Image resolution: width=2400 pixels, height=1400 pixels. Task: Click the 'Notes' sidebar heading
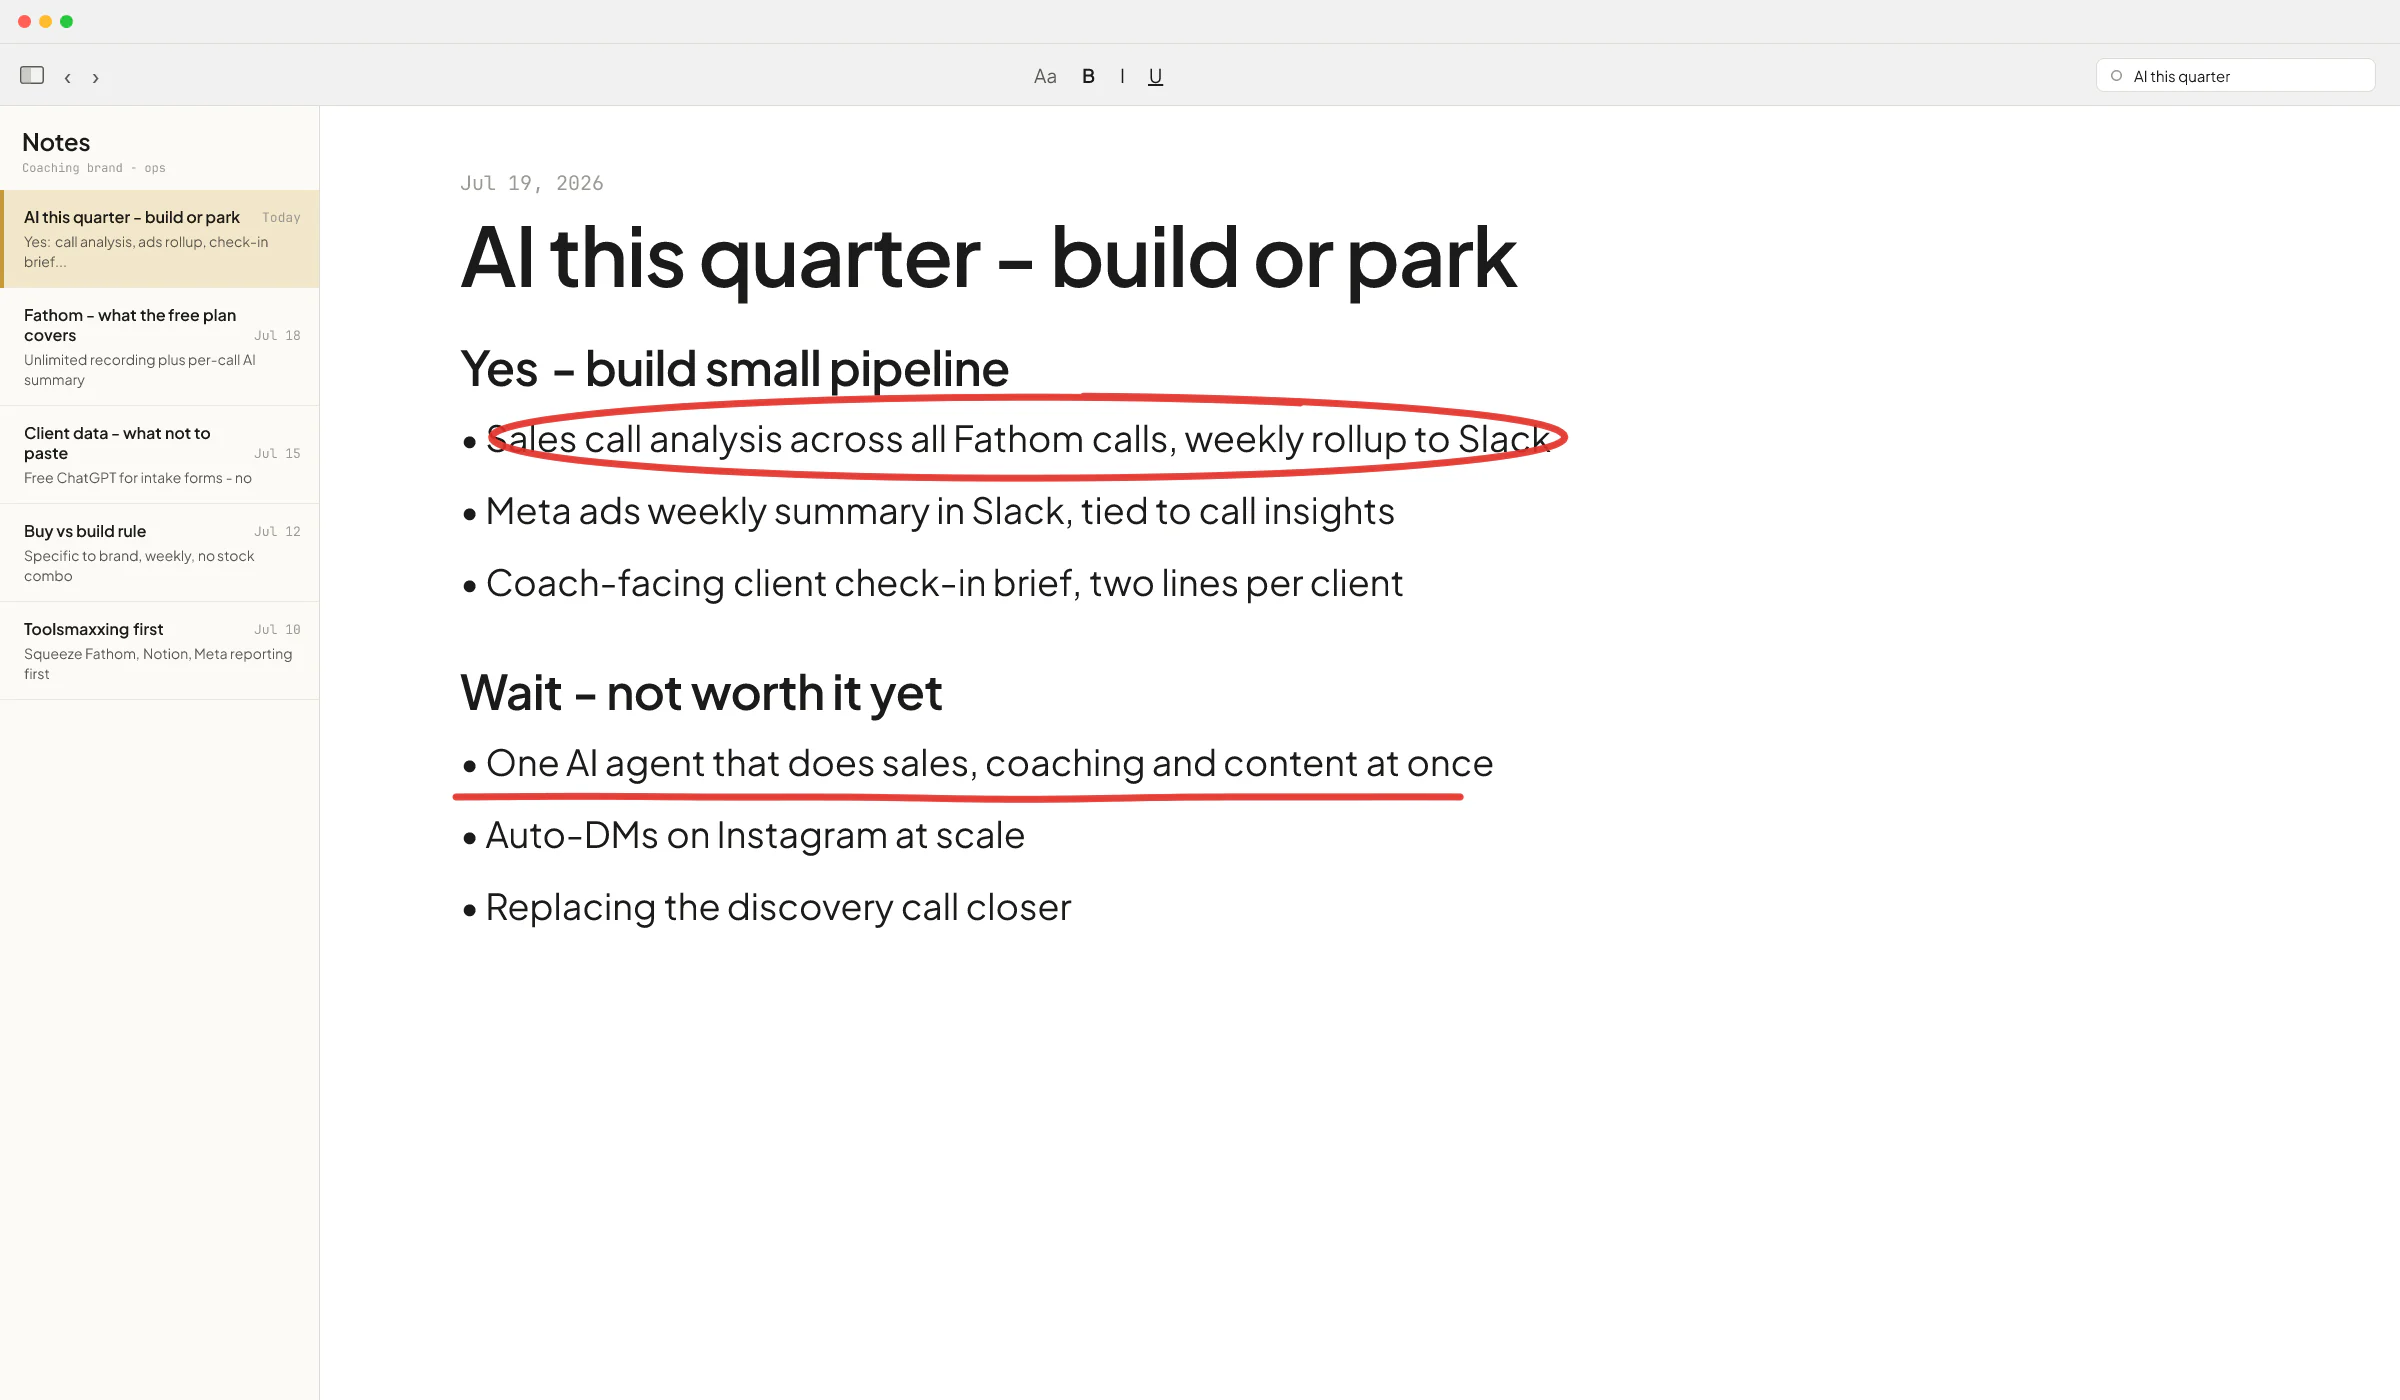pyautogui.click(x=56, y=142)
